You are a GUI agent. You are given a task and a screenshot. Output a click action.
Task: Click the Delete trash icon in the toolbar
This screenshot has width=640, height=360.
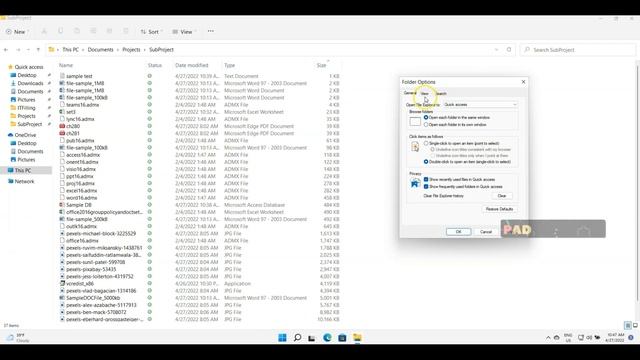pyautogui.click(x=126, y=31)
